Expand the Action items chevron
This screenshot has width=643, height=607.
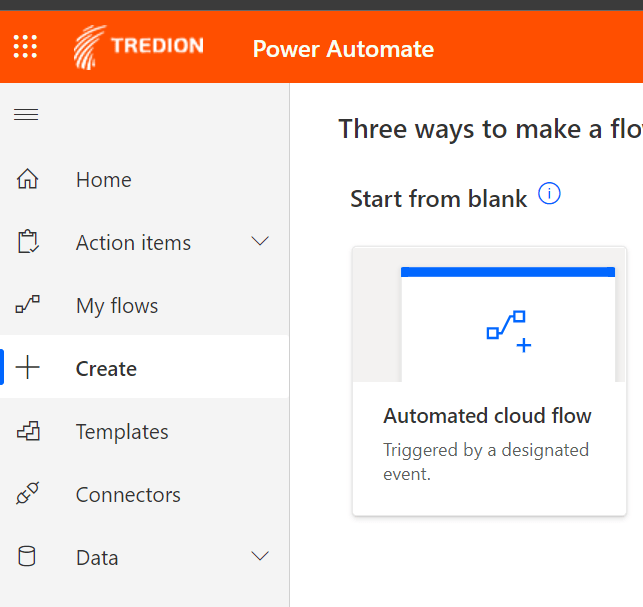[260, 242]
